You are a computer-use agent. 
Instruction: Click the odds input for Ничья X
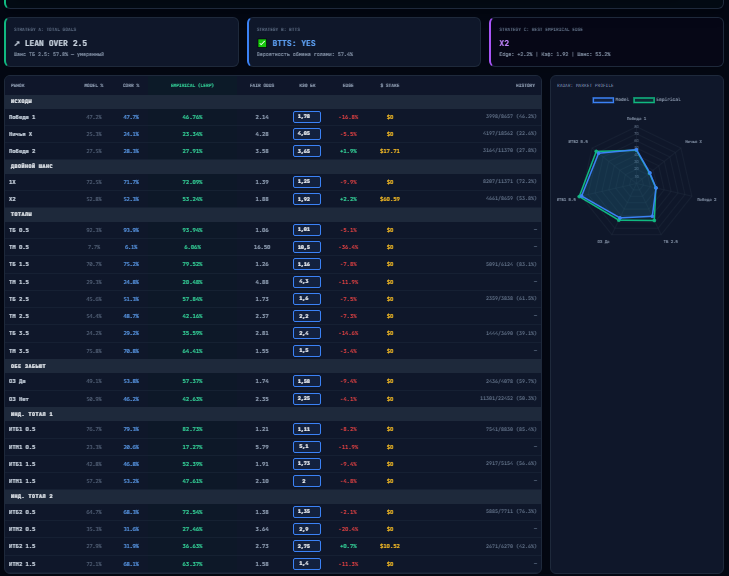[x=307, y=134]
